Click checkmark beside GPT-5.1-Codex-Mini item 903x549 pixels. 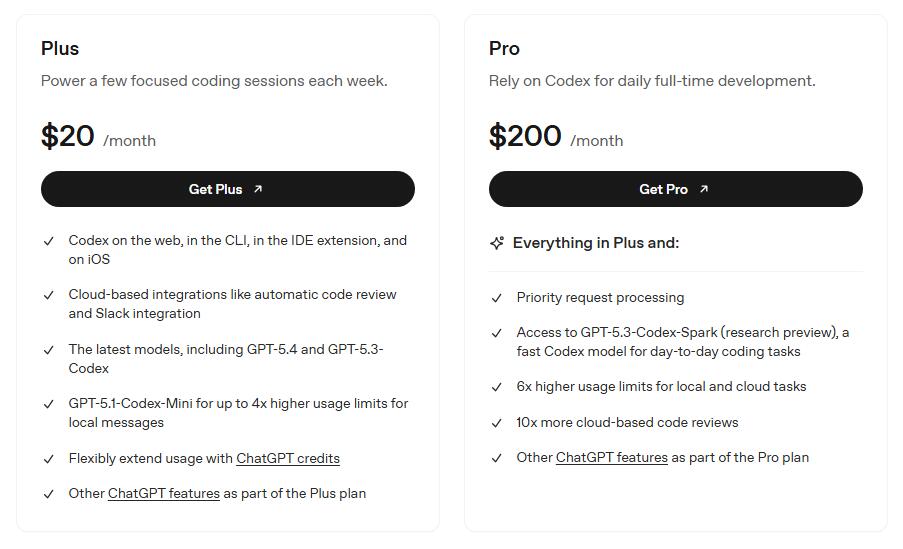[x=48, y=404]
